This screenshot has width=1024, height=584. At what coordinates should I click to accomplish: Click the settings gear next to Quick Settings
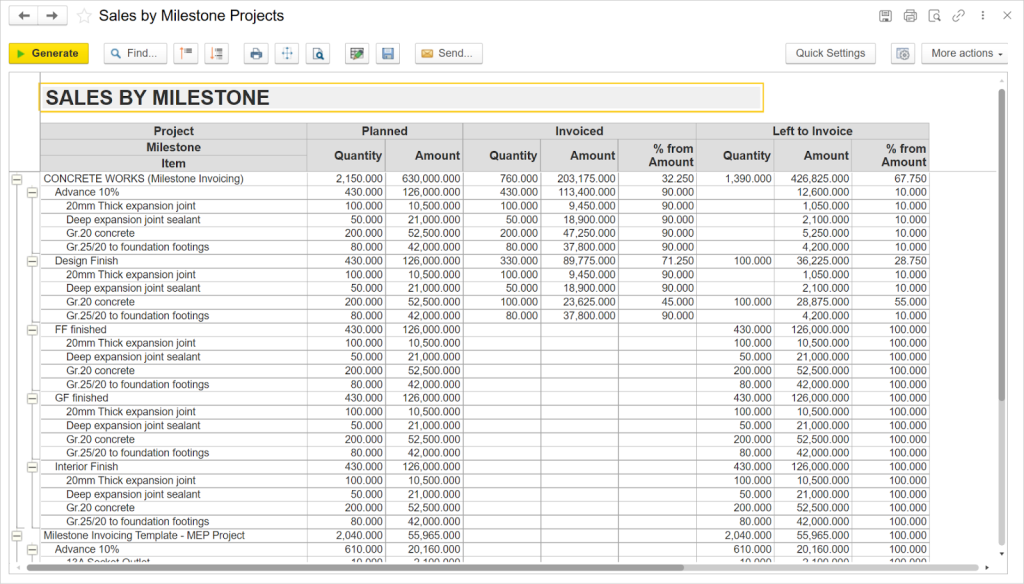point(902,53)
